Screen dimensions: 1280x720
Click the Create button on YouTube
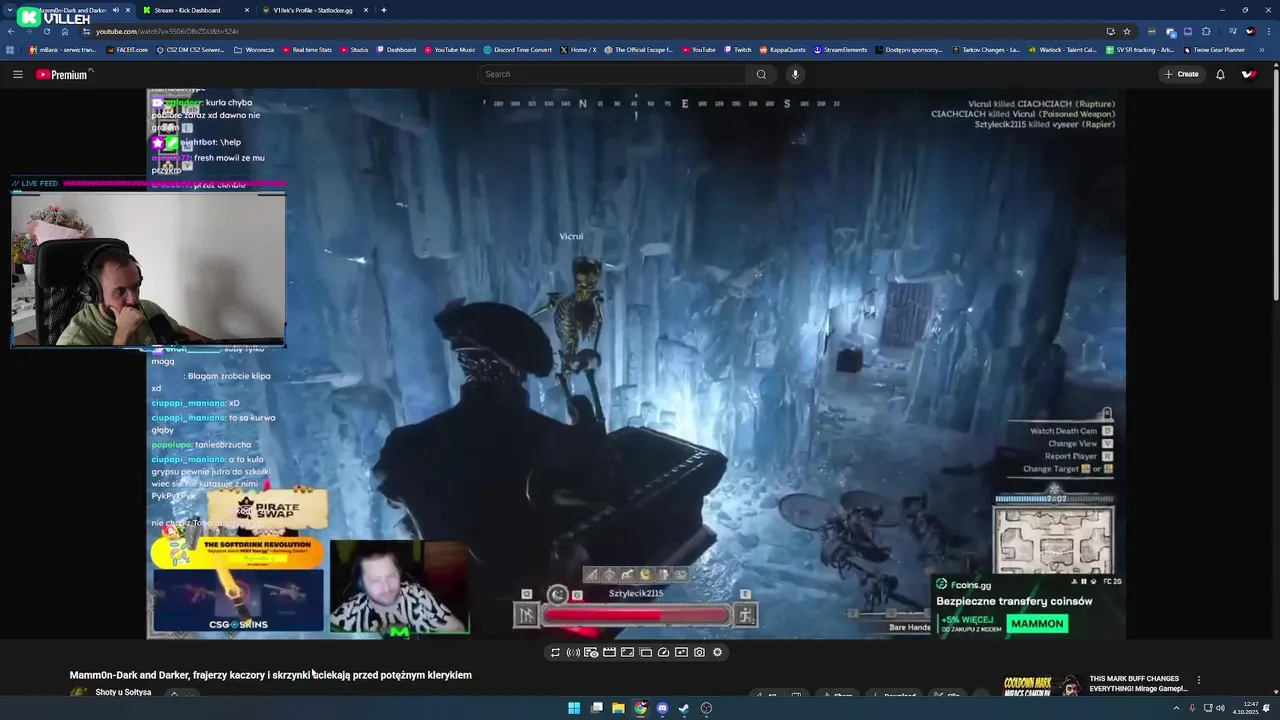click(1181, 74)
